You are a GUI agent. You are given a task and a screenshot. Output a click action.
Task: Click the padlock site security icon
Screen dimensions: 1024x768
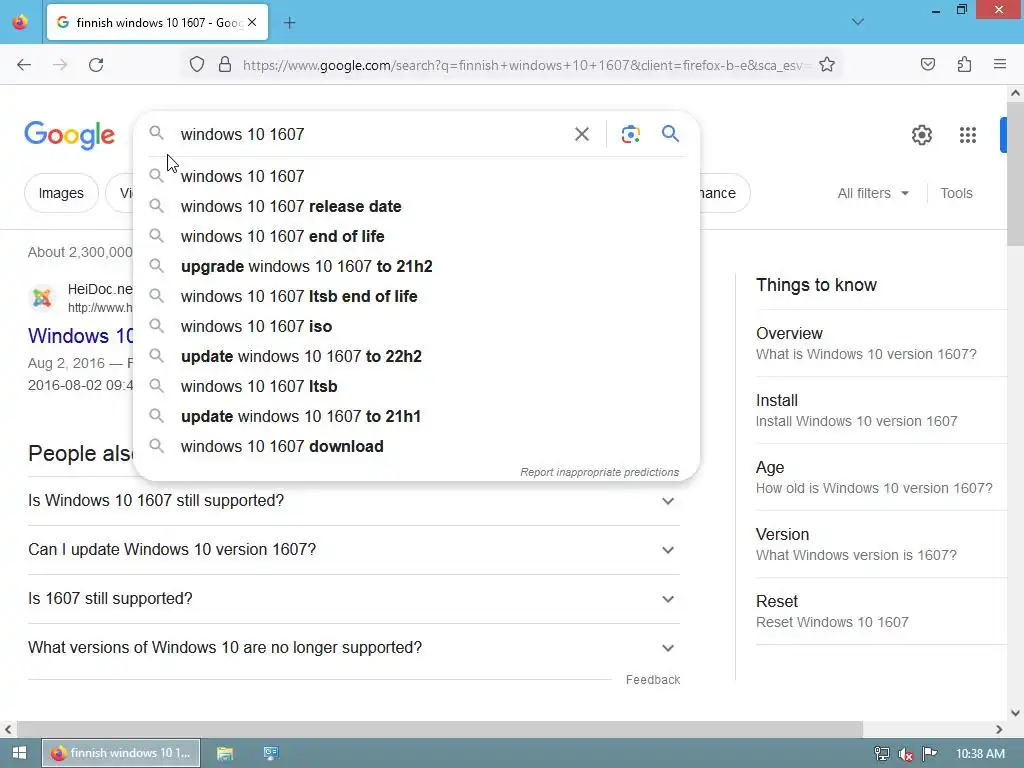pos(225,65)
